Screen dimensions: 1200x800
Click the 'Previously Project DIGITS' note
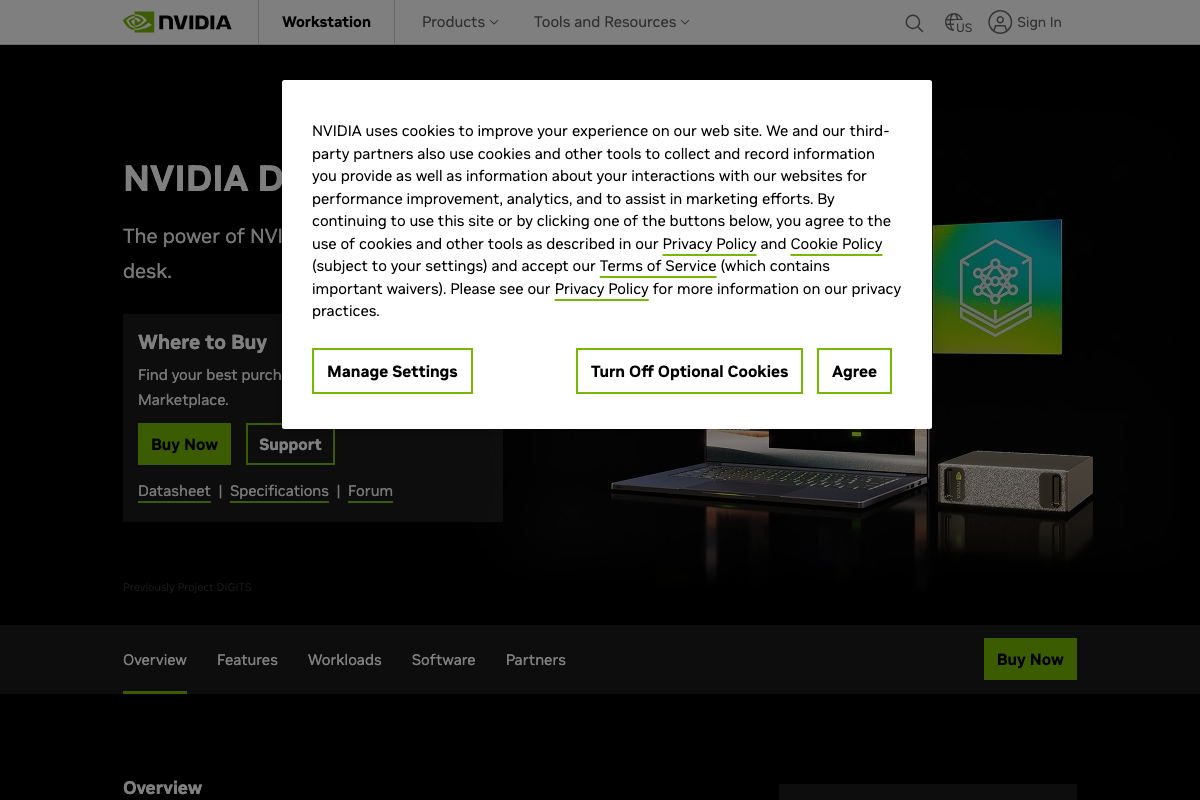(x=187, y=587)
